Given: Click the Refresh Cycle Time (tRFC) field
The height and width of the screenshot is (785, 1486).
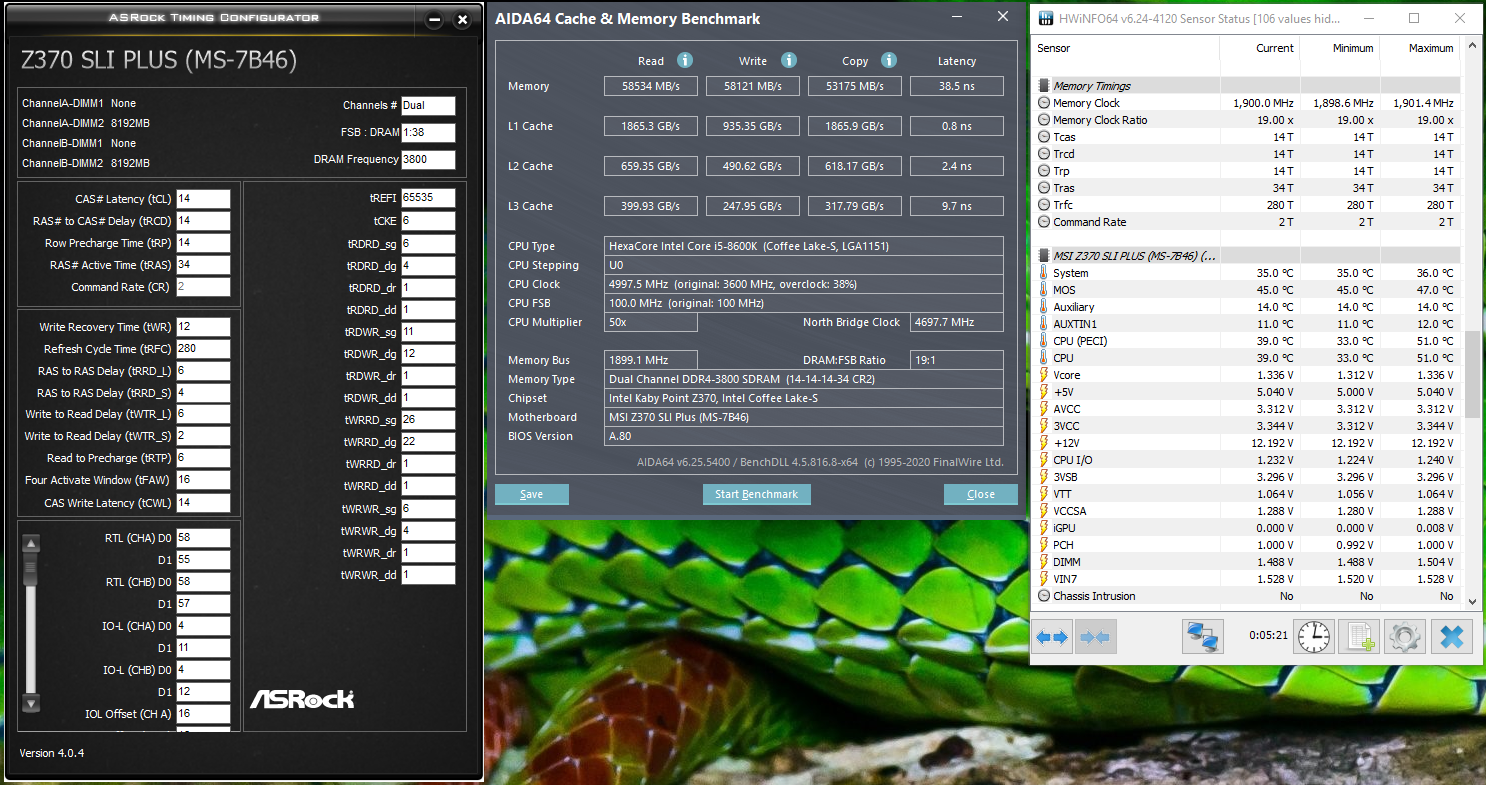Looking at the screenshot, I should coord(203,349).
